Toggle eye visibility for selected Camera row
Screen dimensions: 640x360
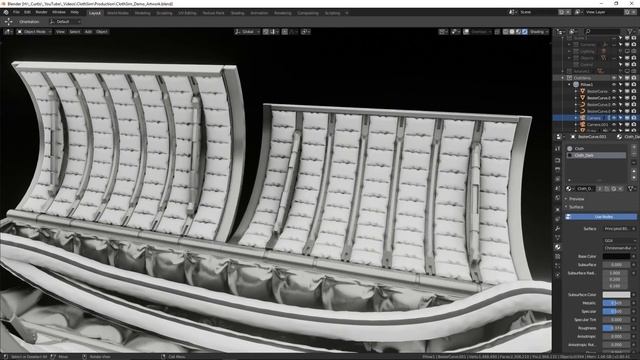[613, 118]
